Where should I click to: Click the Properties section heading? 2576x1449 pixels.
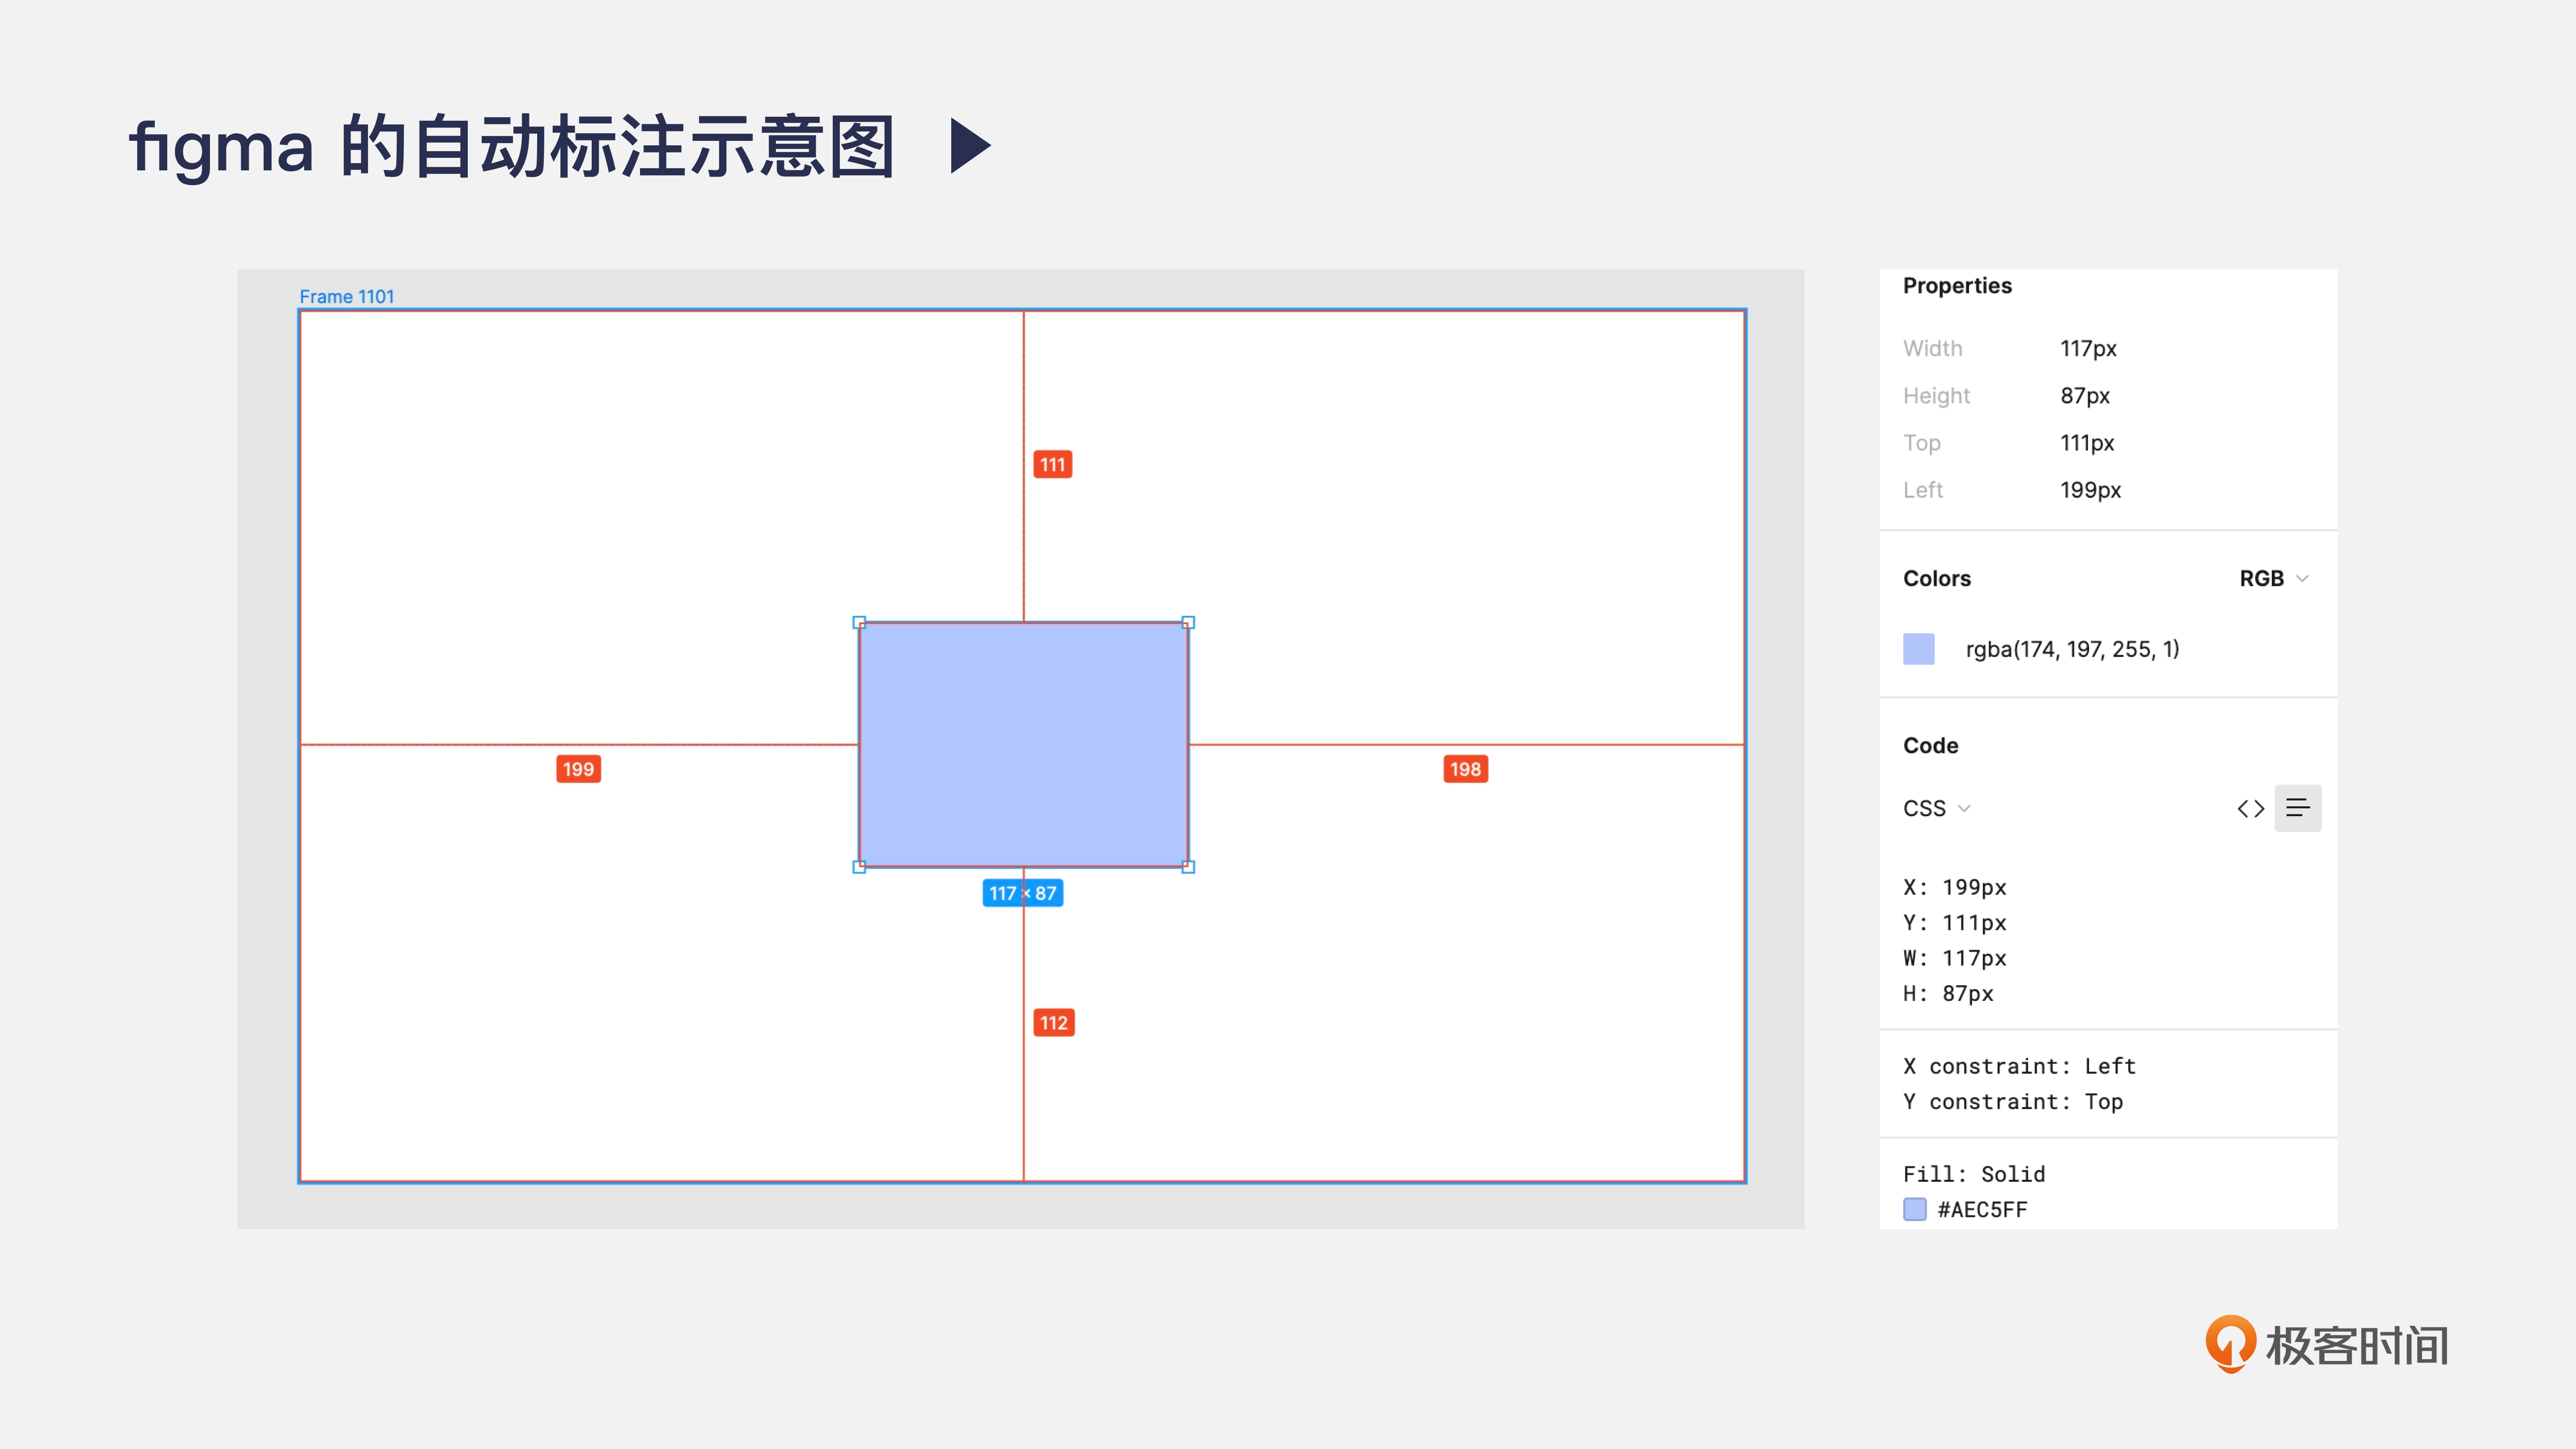click(1957, 286)
